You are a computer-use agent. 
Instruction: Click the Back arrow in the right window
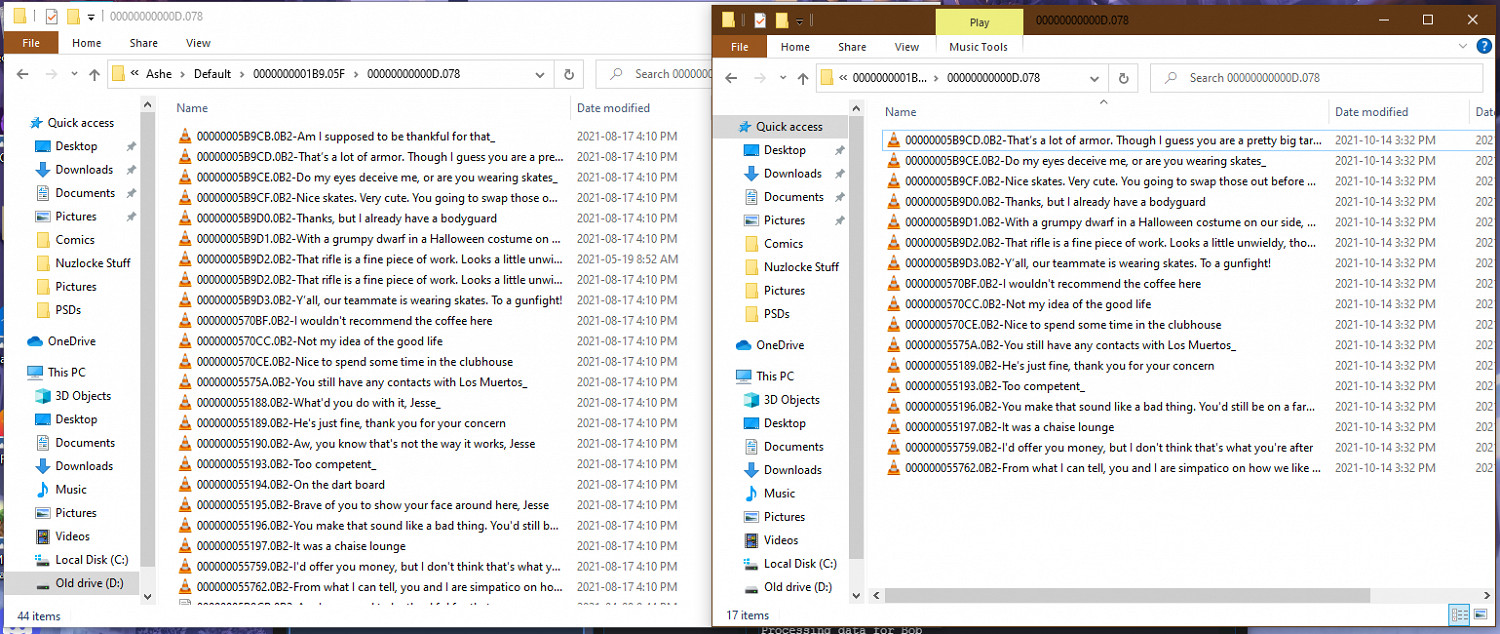[731, 78]
